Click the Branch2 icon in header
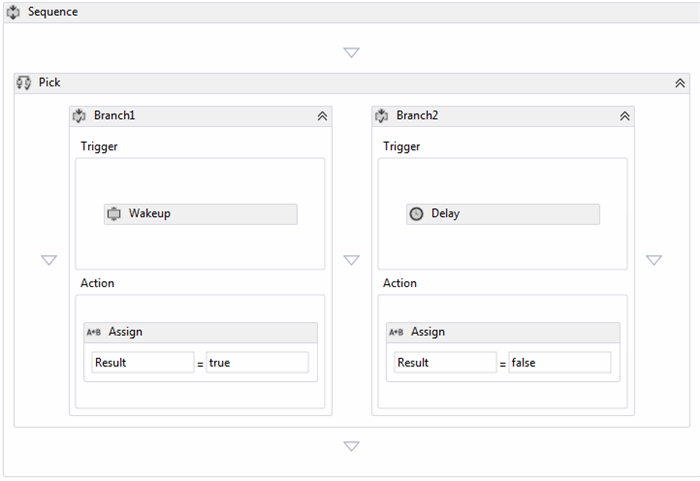 coord(382,116)
